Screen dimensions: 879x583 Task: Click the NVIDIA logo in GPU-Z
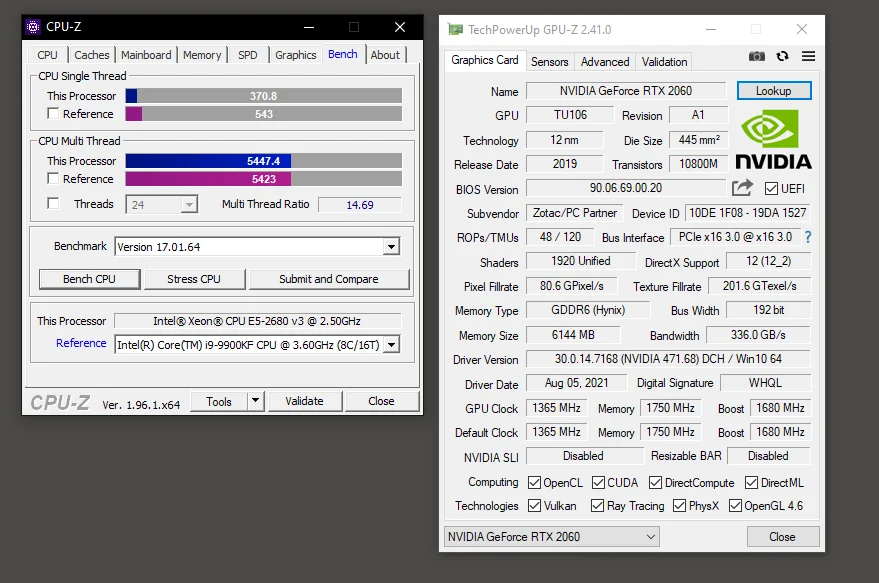tap(773, 139)
